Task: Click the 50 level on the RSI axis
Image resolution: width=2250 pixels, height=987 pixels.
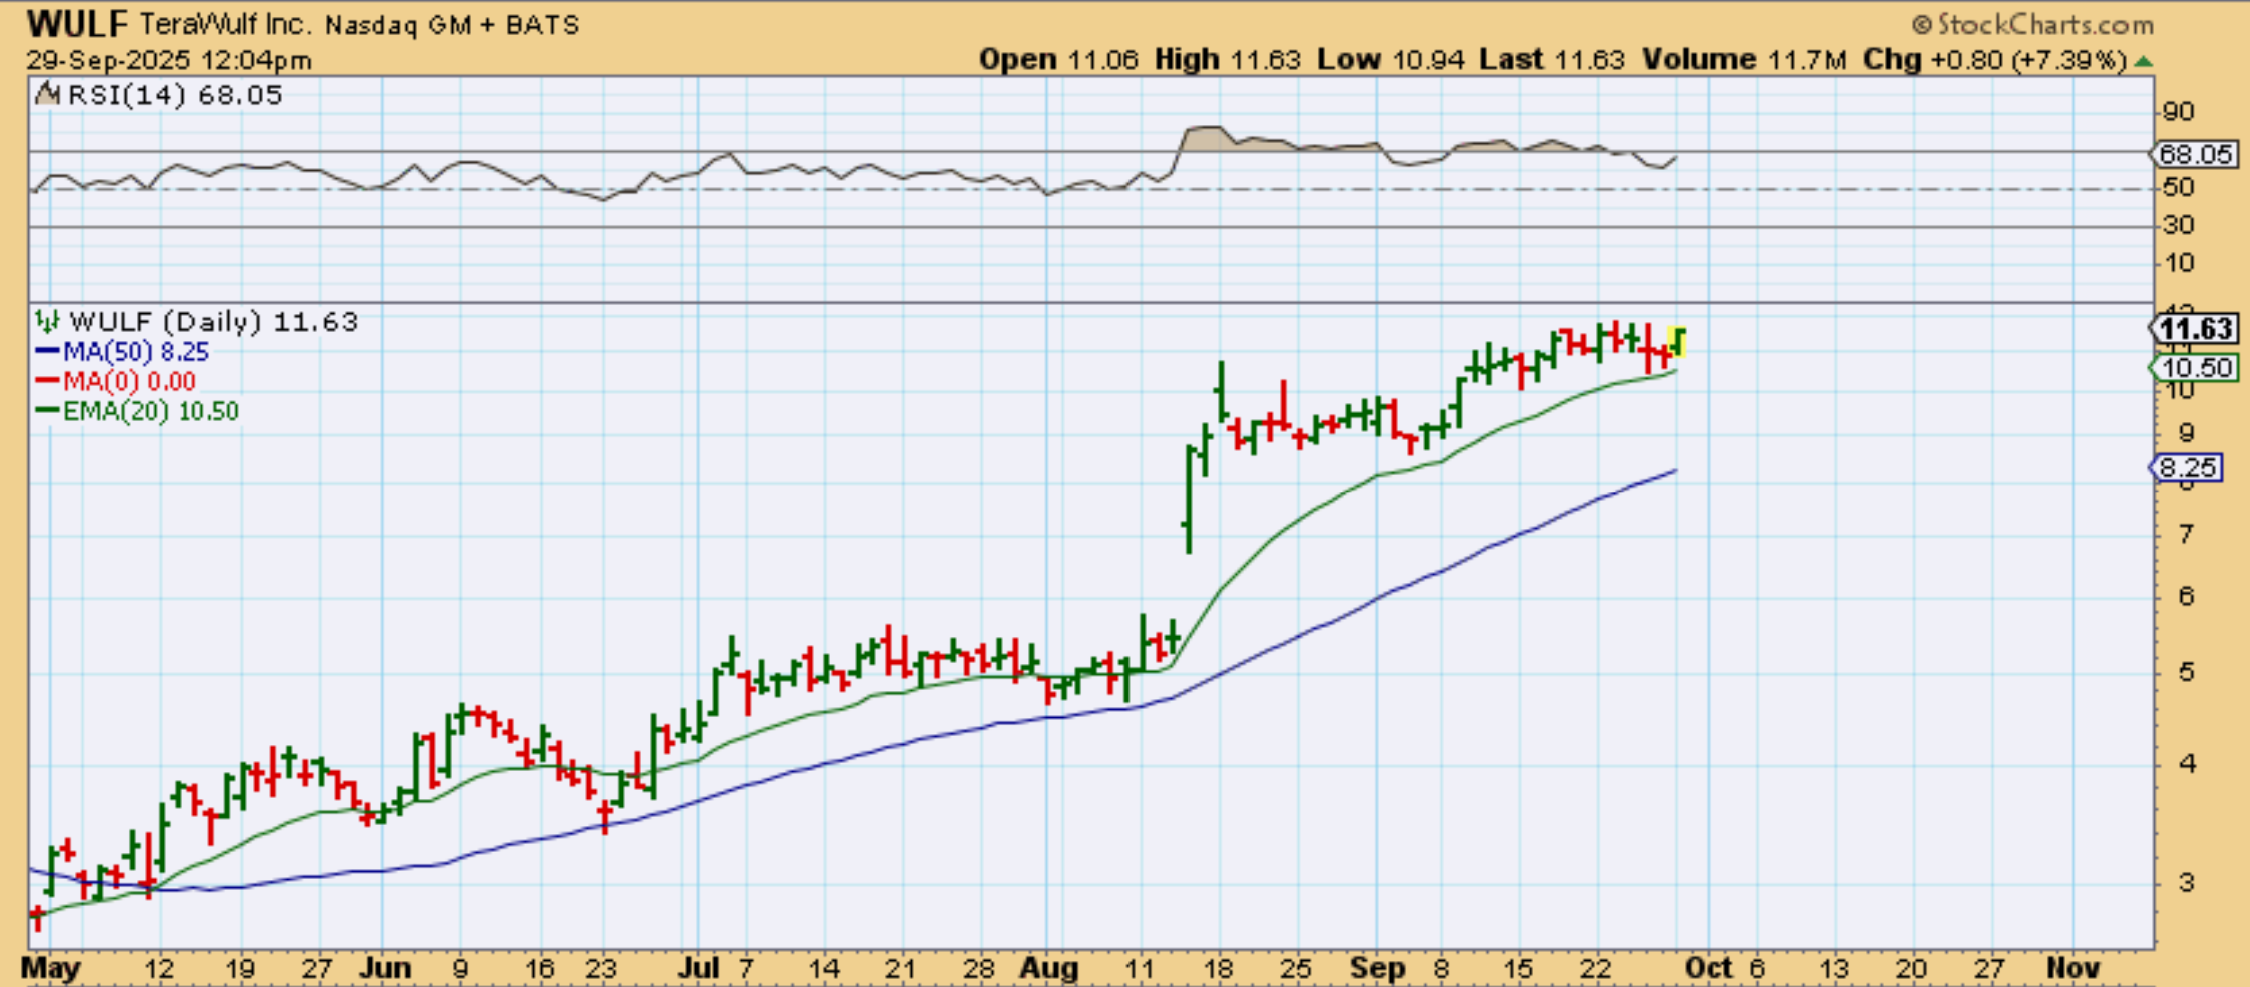Action: (x=2178, y=187)
